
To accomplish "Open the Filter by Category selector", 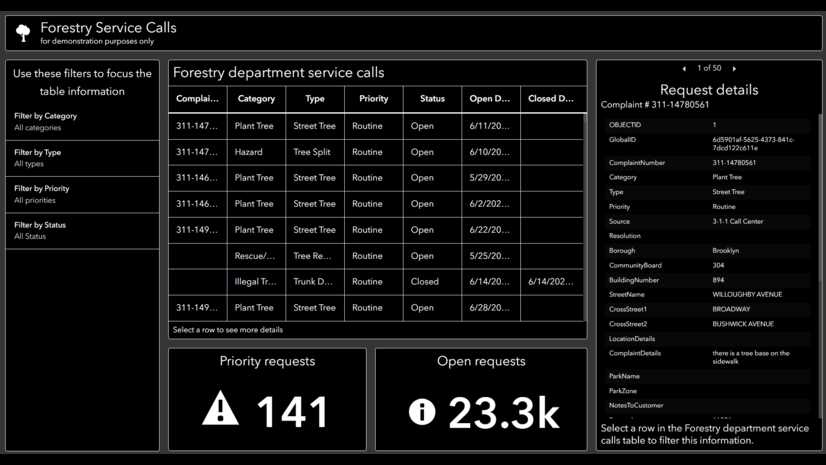I will (82, 122).
